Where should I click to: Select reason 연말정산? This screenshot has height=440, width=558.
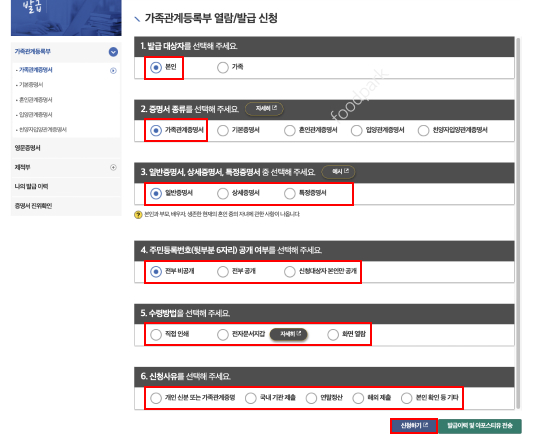click(311, 398)
